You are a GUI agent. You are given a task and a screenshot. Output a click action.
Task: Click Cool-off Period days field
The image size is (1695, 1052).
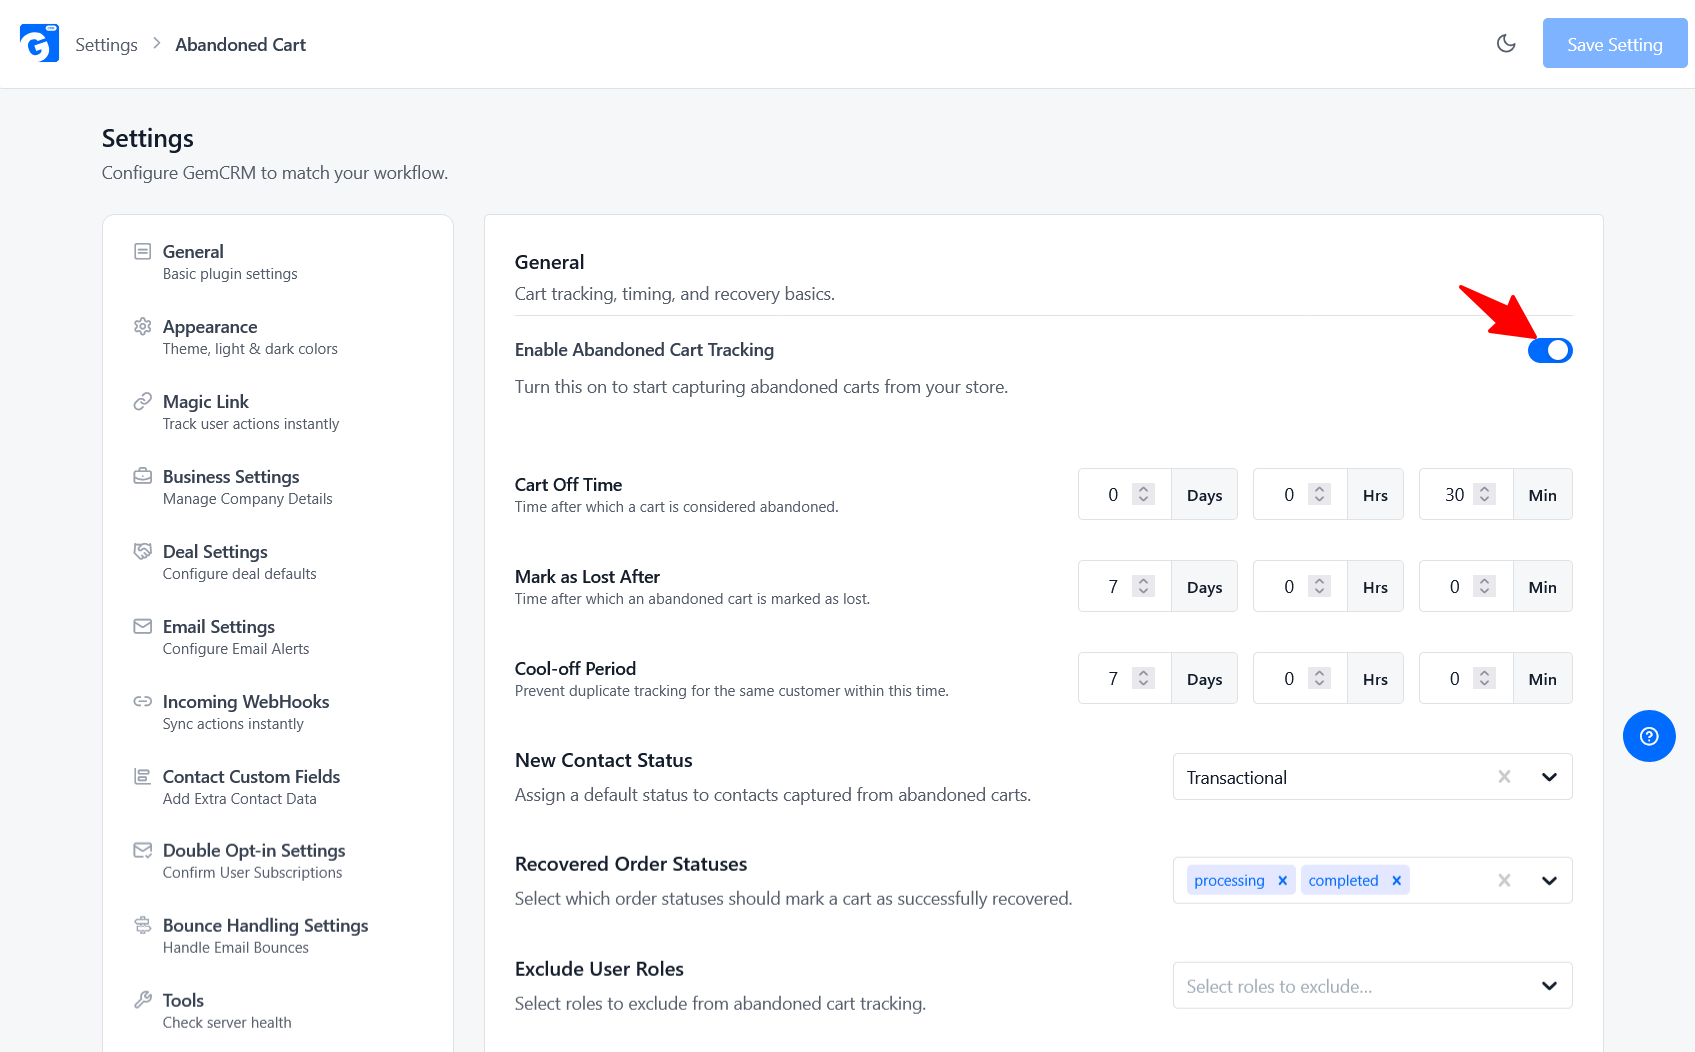point(1125,678)
